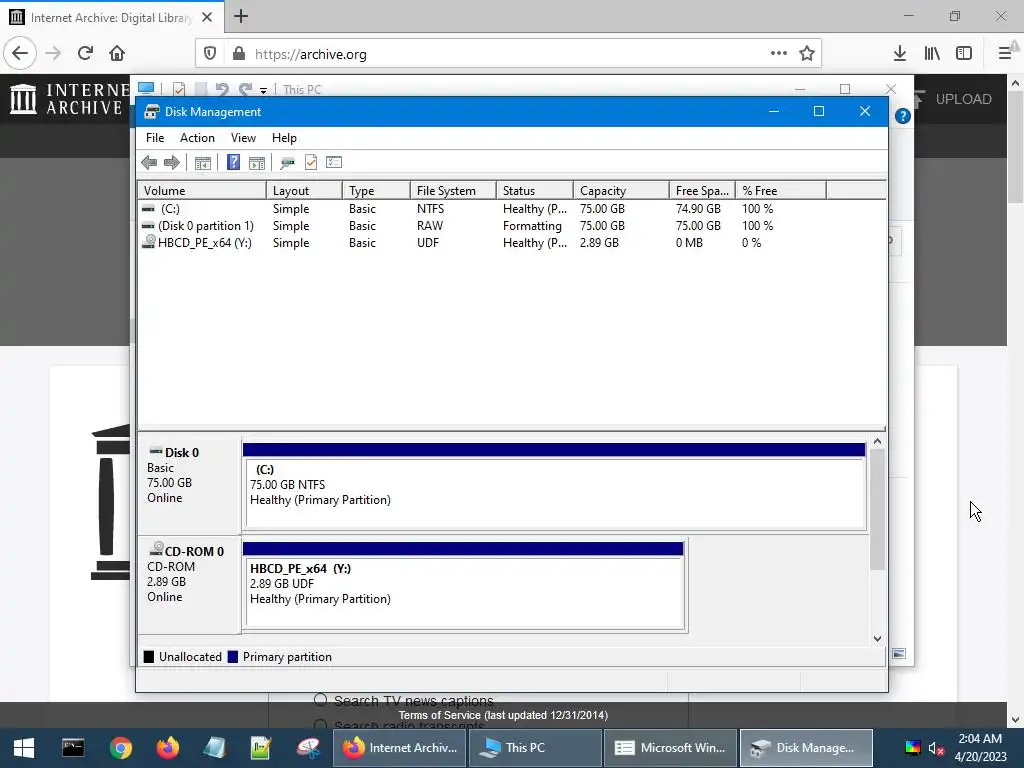This screenshot has width=1024, height=768.
Task: Open the File menu in Disk Management
Action: tap(155, 138)
